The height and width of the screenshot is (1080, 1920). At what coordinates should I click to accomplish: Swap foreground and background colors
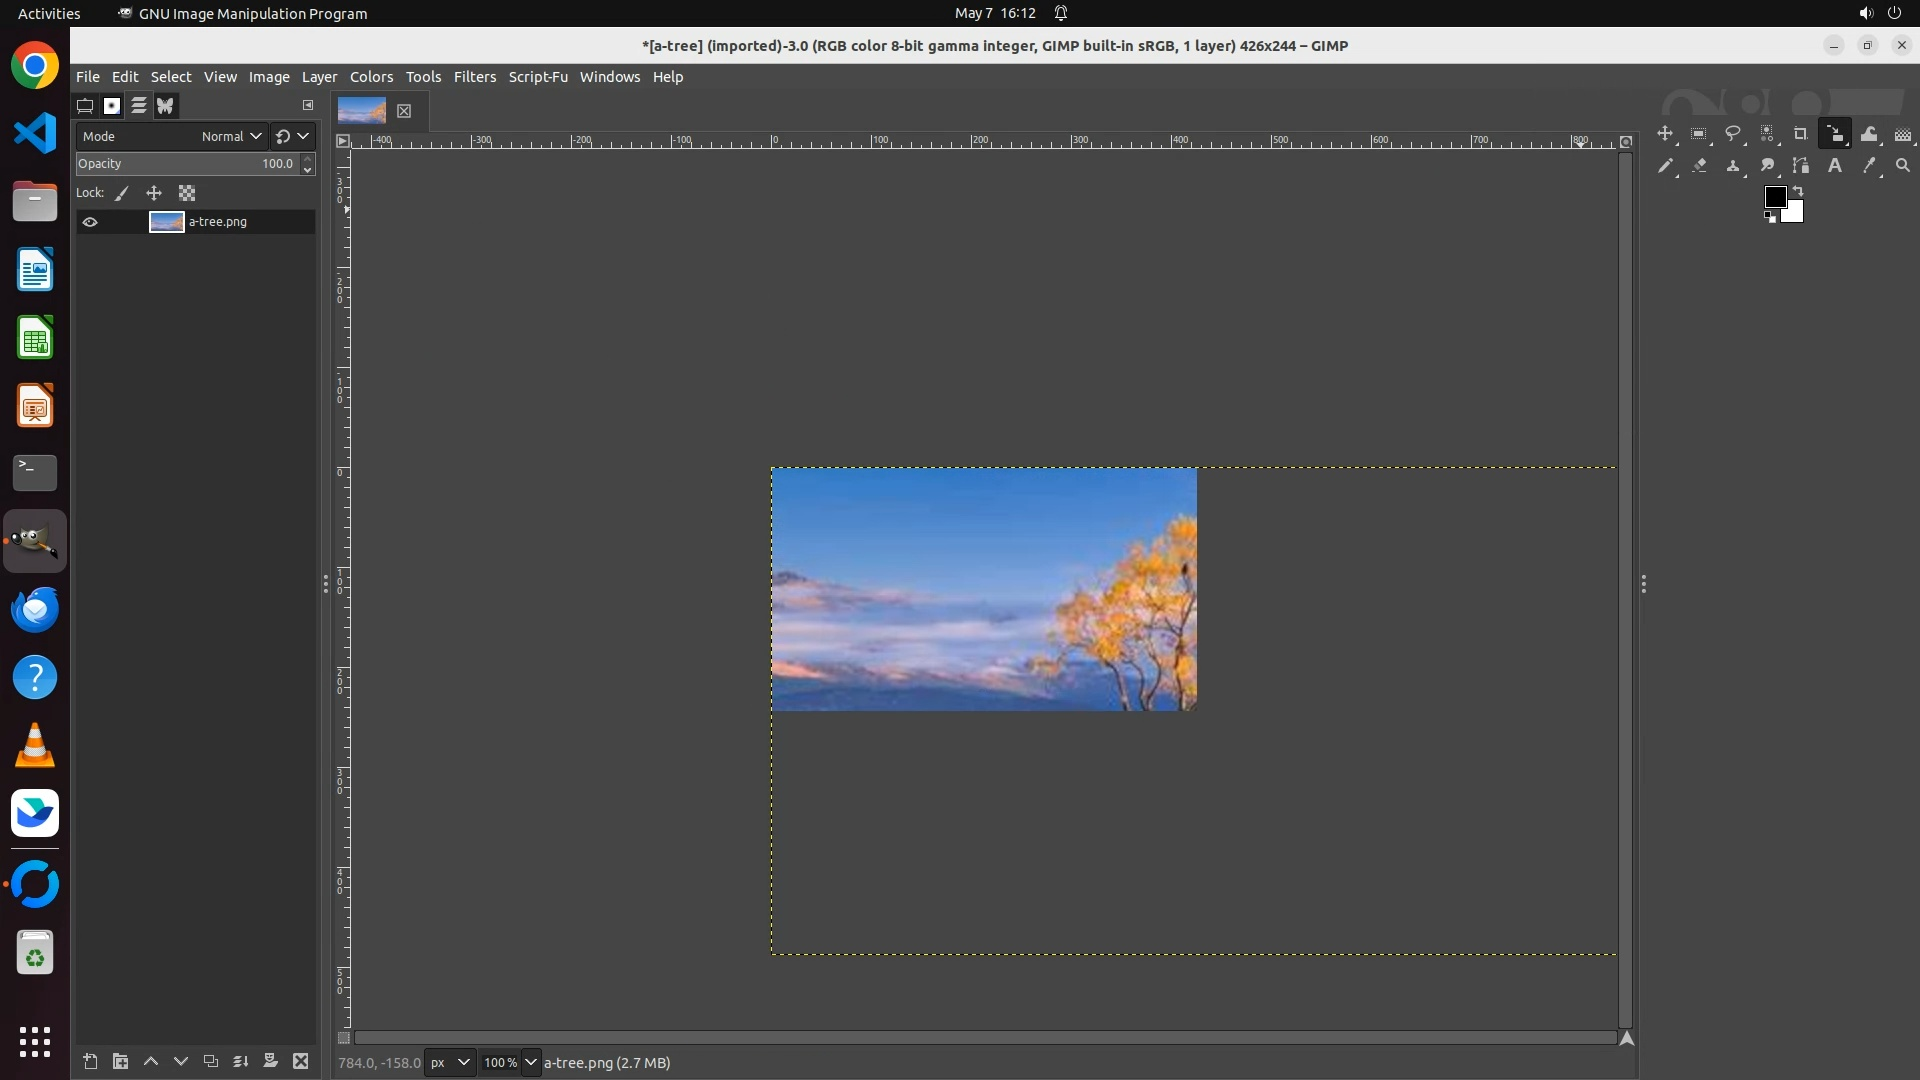click(1798, 190)
